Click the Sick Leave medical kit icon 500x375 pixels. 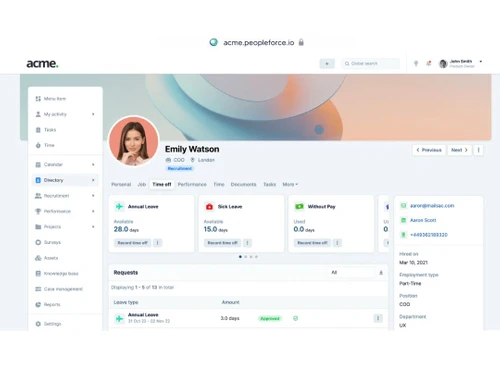(209, 207)
